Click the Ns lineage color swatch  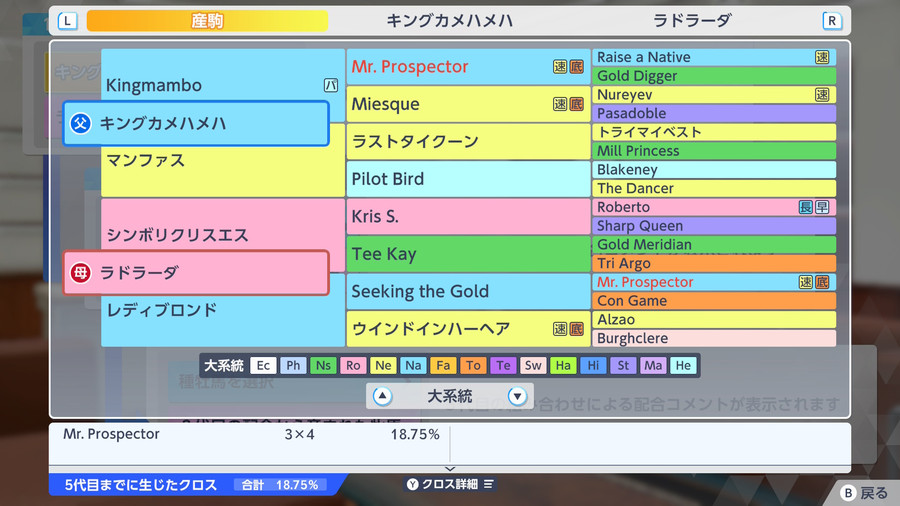point(323,365)
